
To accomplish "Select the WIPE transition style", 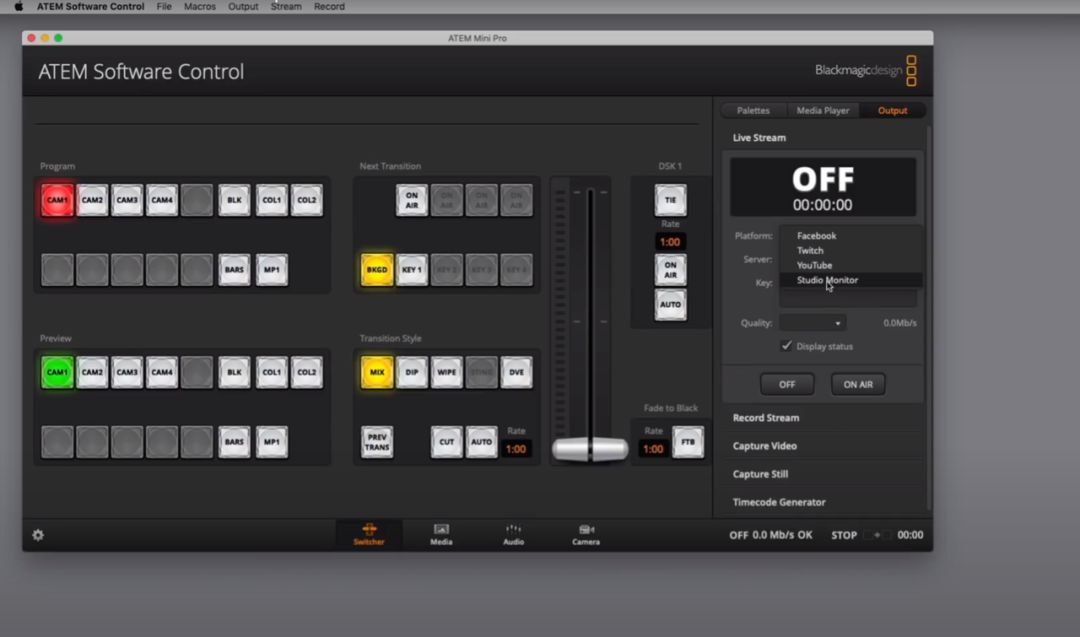I will 446,373.
